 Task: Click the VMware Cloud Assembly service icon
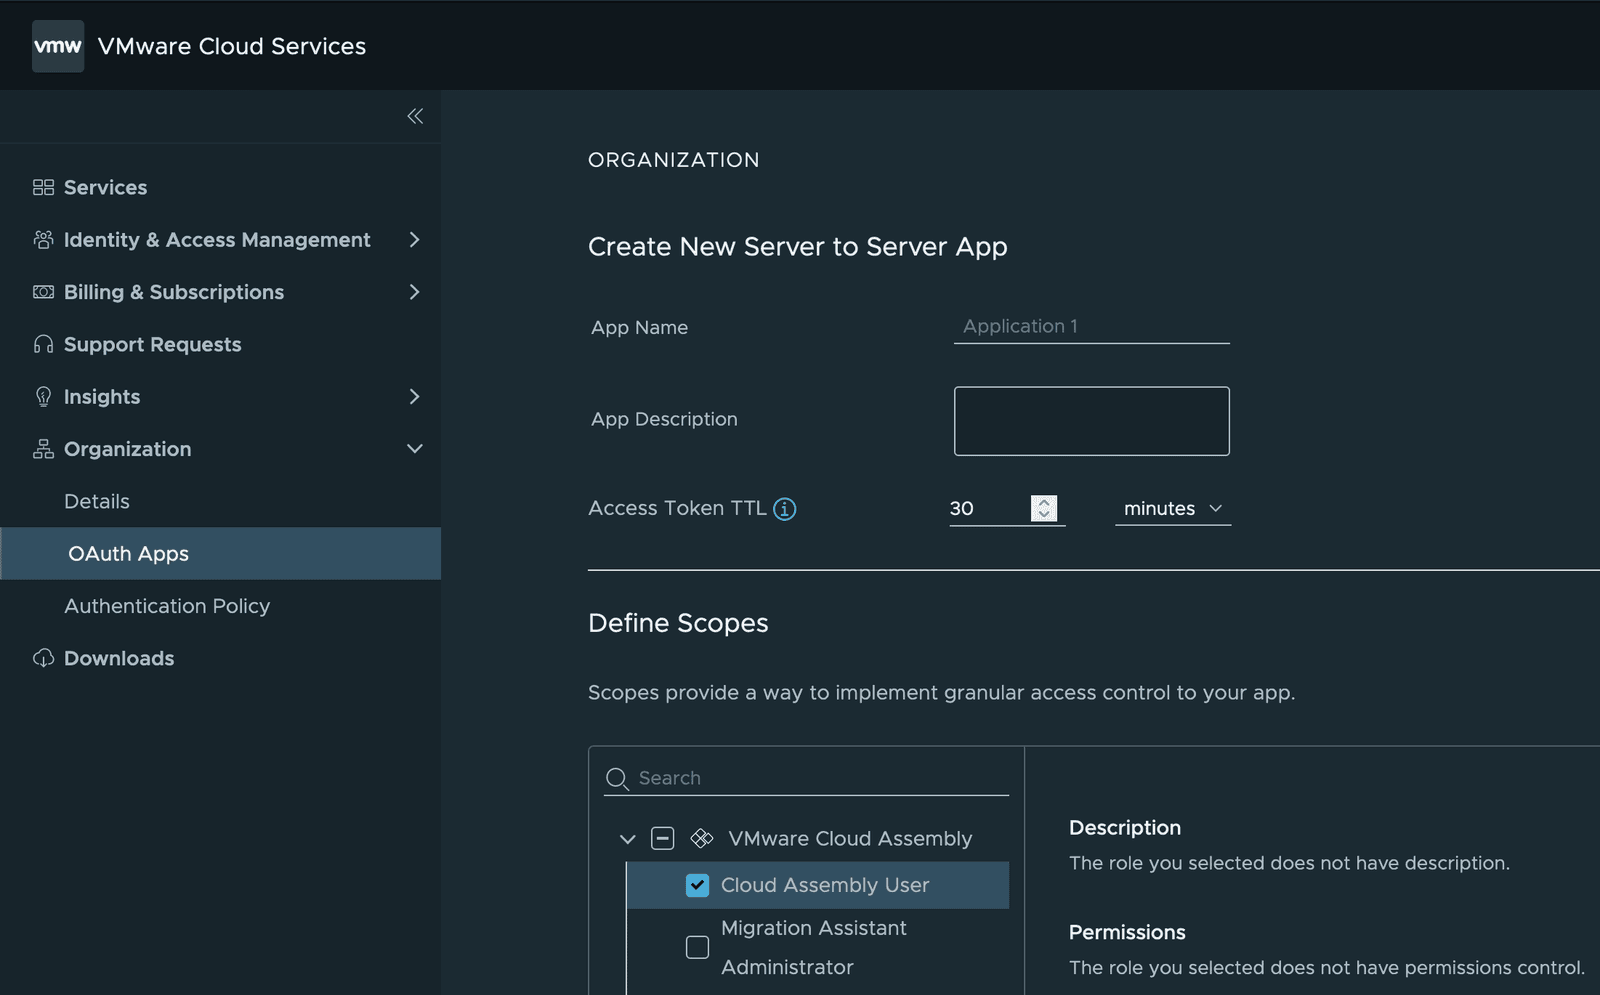click(x=703, y=838)
